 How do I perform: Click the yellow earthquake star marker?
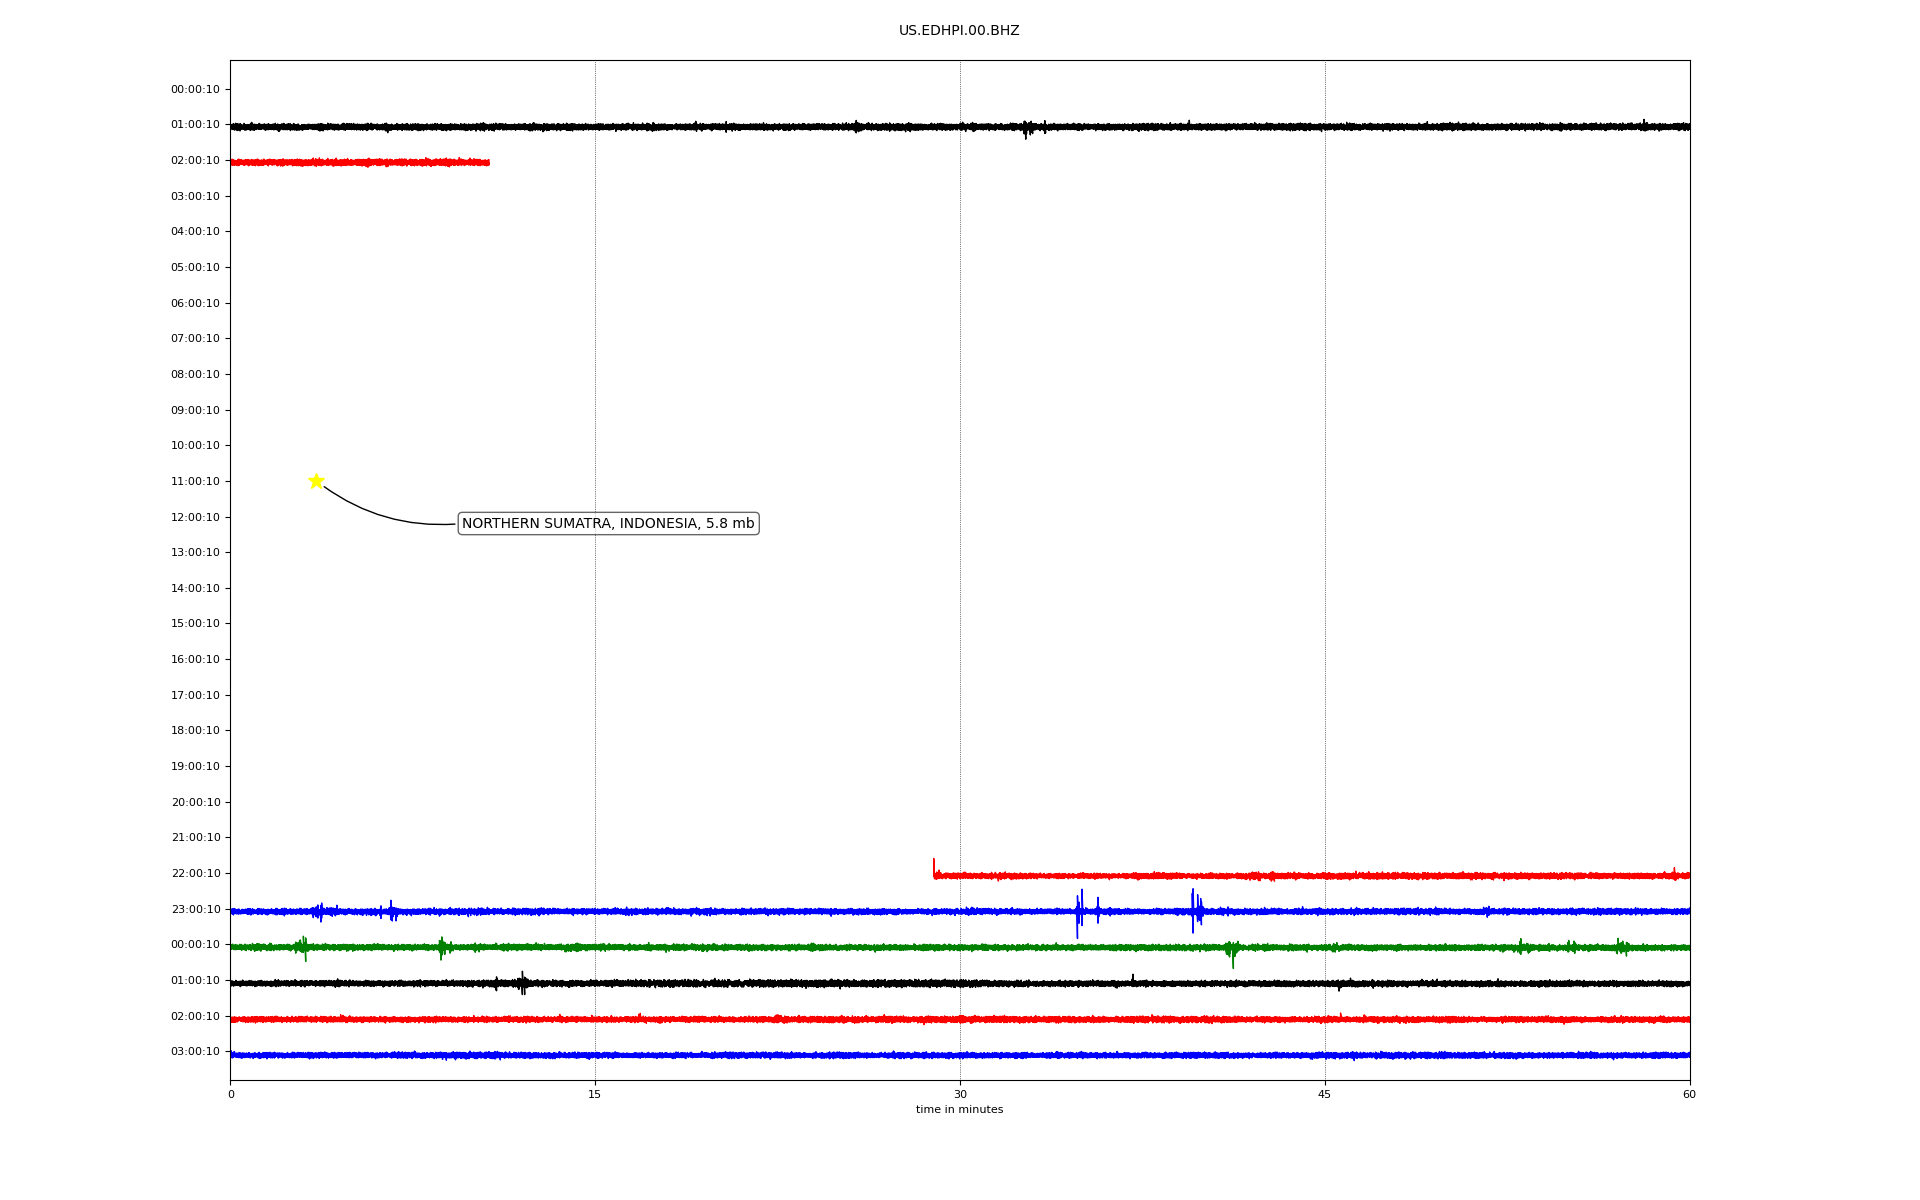[x=316, y=481]
